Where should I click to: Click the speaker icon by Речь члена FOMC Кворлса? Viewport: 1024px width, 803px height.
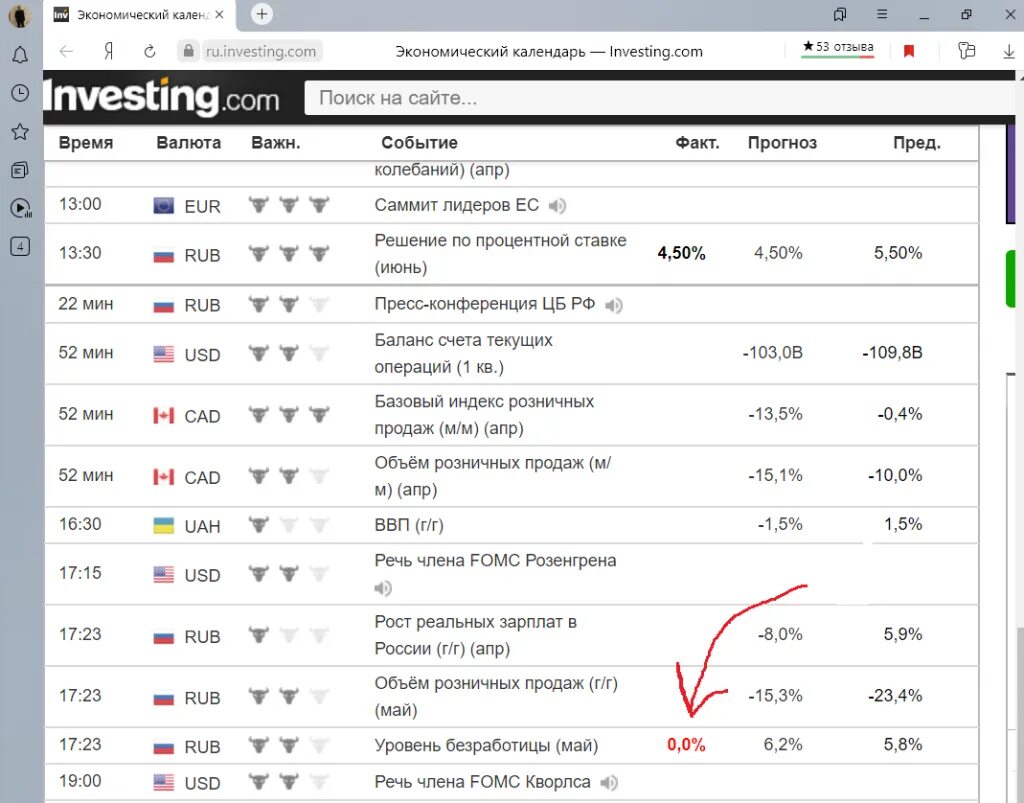coord(609,783)
